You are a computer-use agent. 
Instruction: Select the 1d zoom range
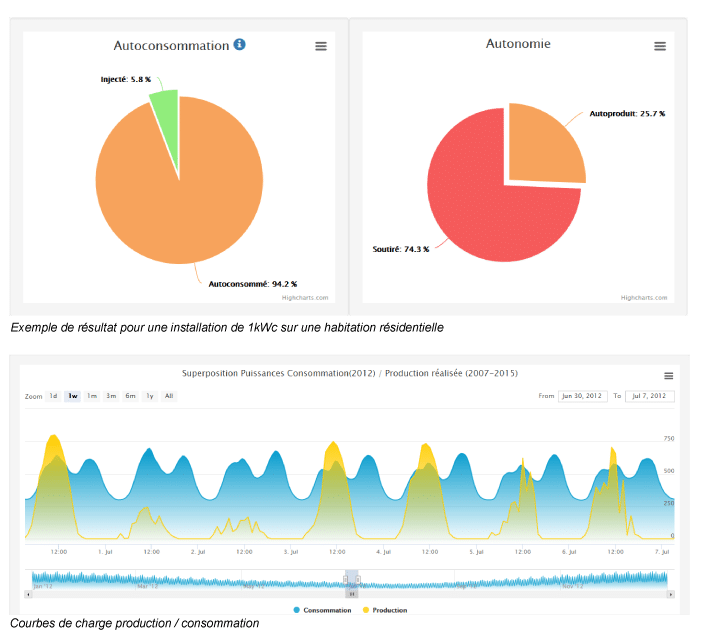pyautogui.click(x=54, y=396)
